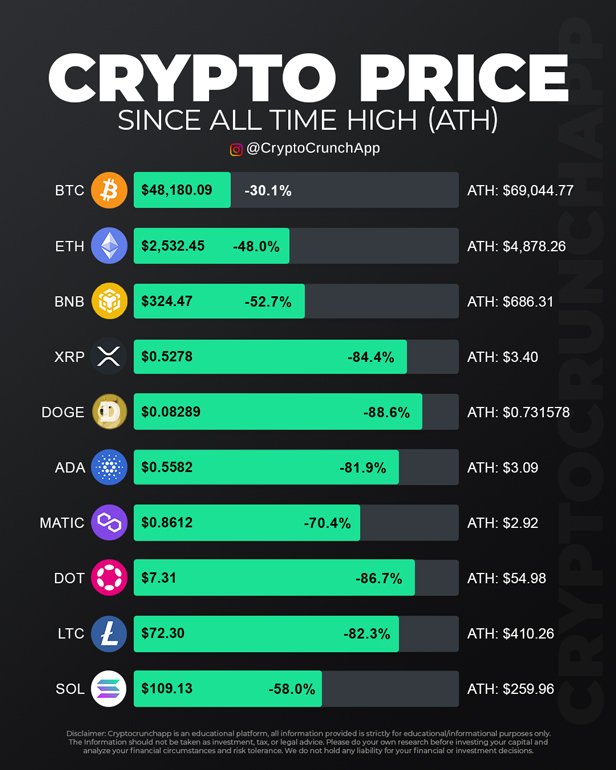Click the black XRP logo icon
Viewport: 616px width, 770px height.
tap(109, 356)
